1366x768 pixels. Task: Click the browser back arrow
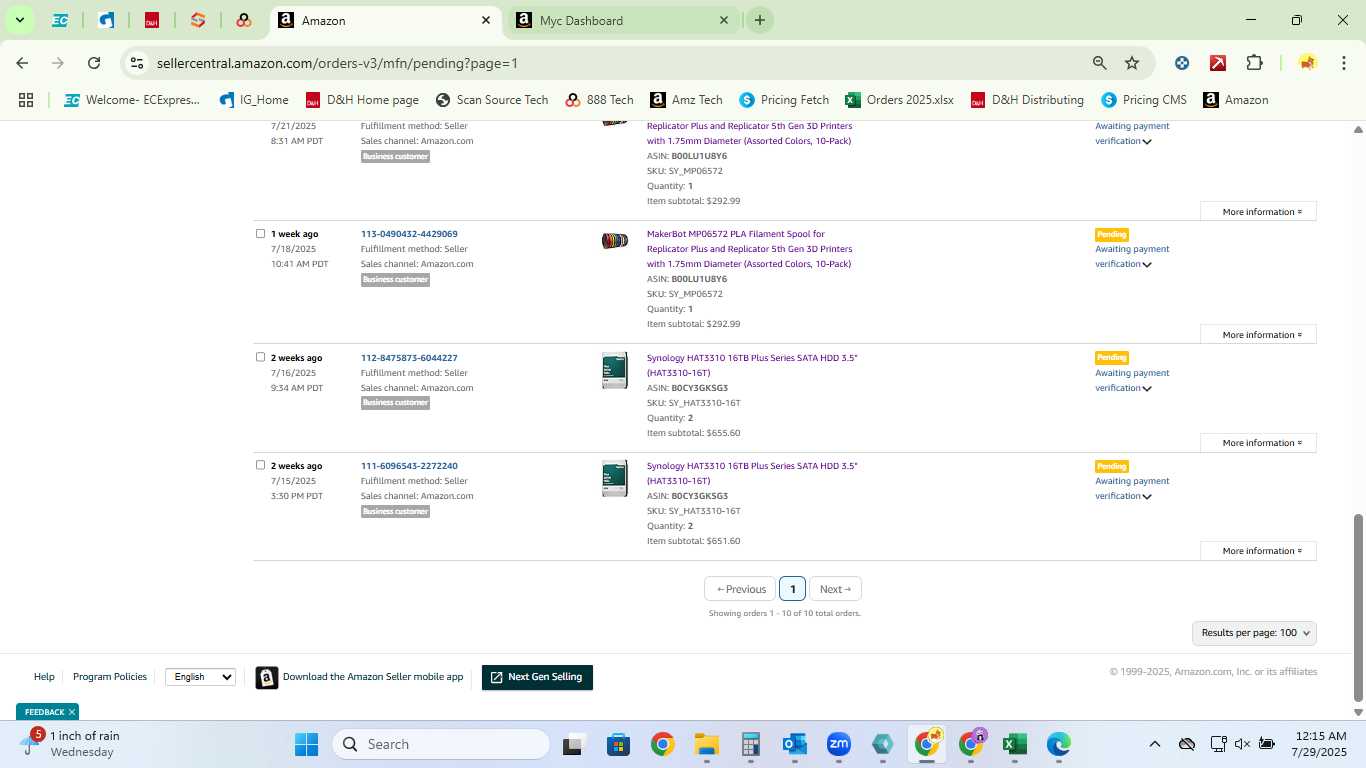point(22,63)
